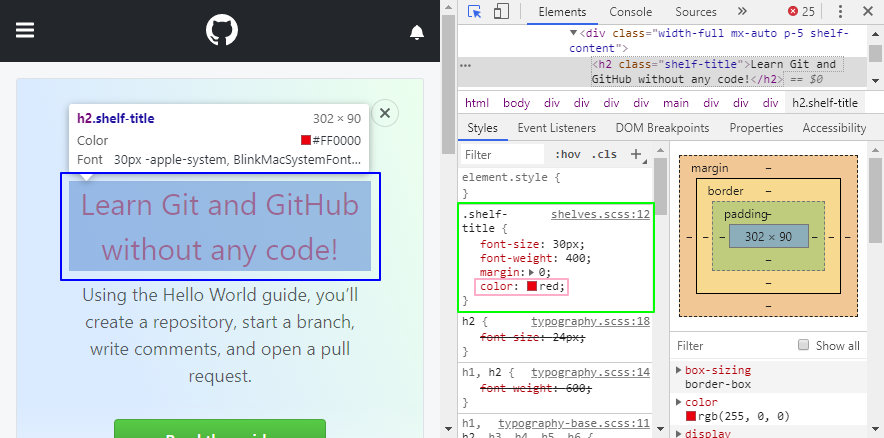Select body in the breadcrumb trail

click(516, 103)
